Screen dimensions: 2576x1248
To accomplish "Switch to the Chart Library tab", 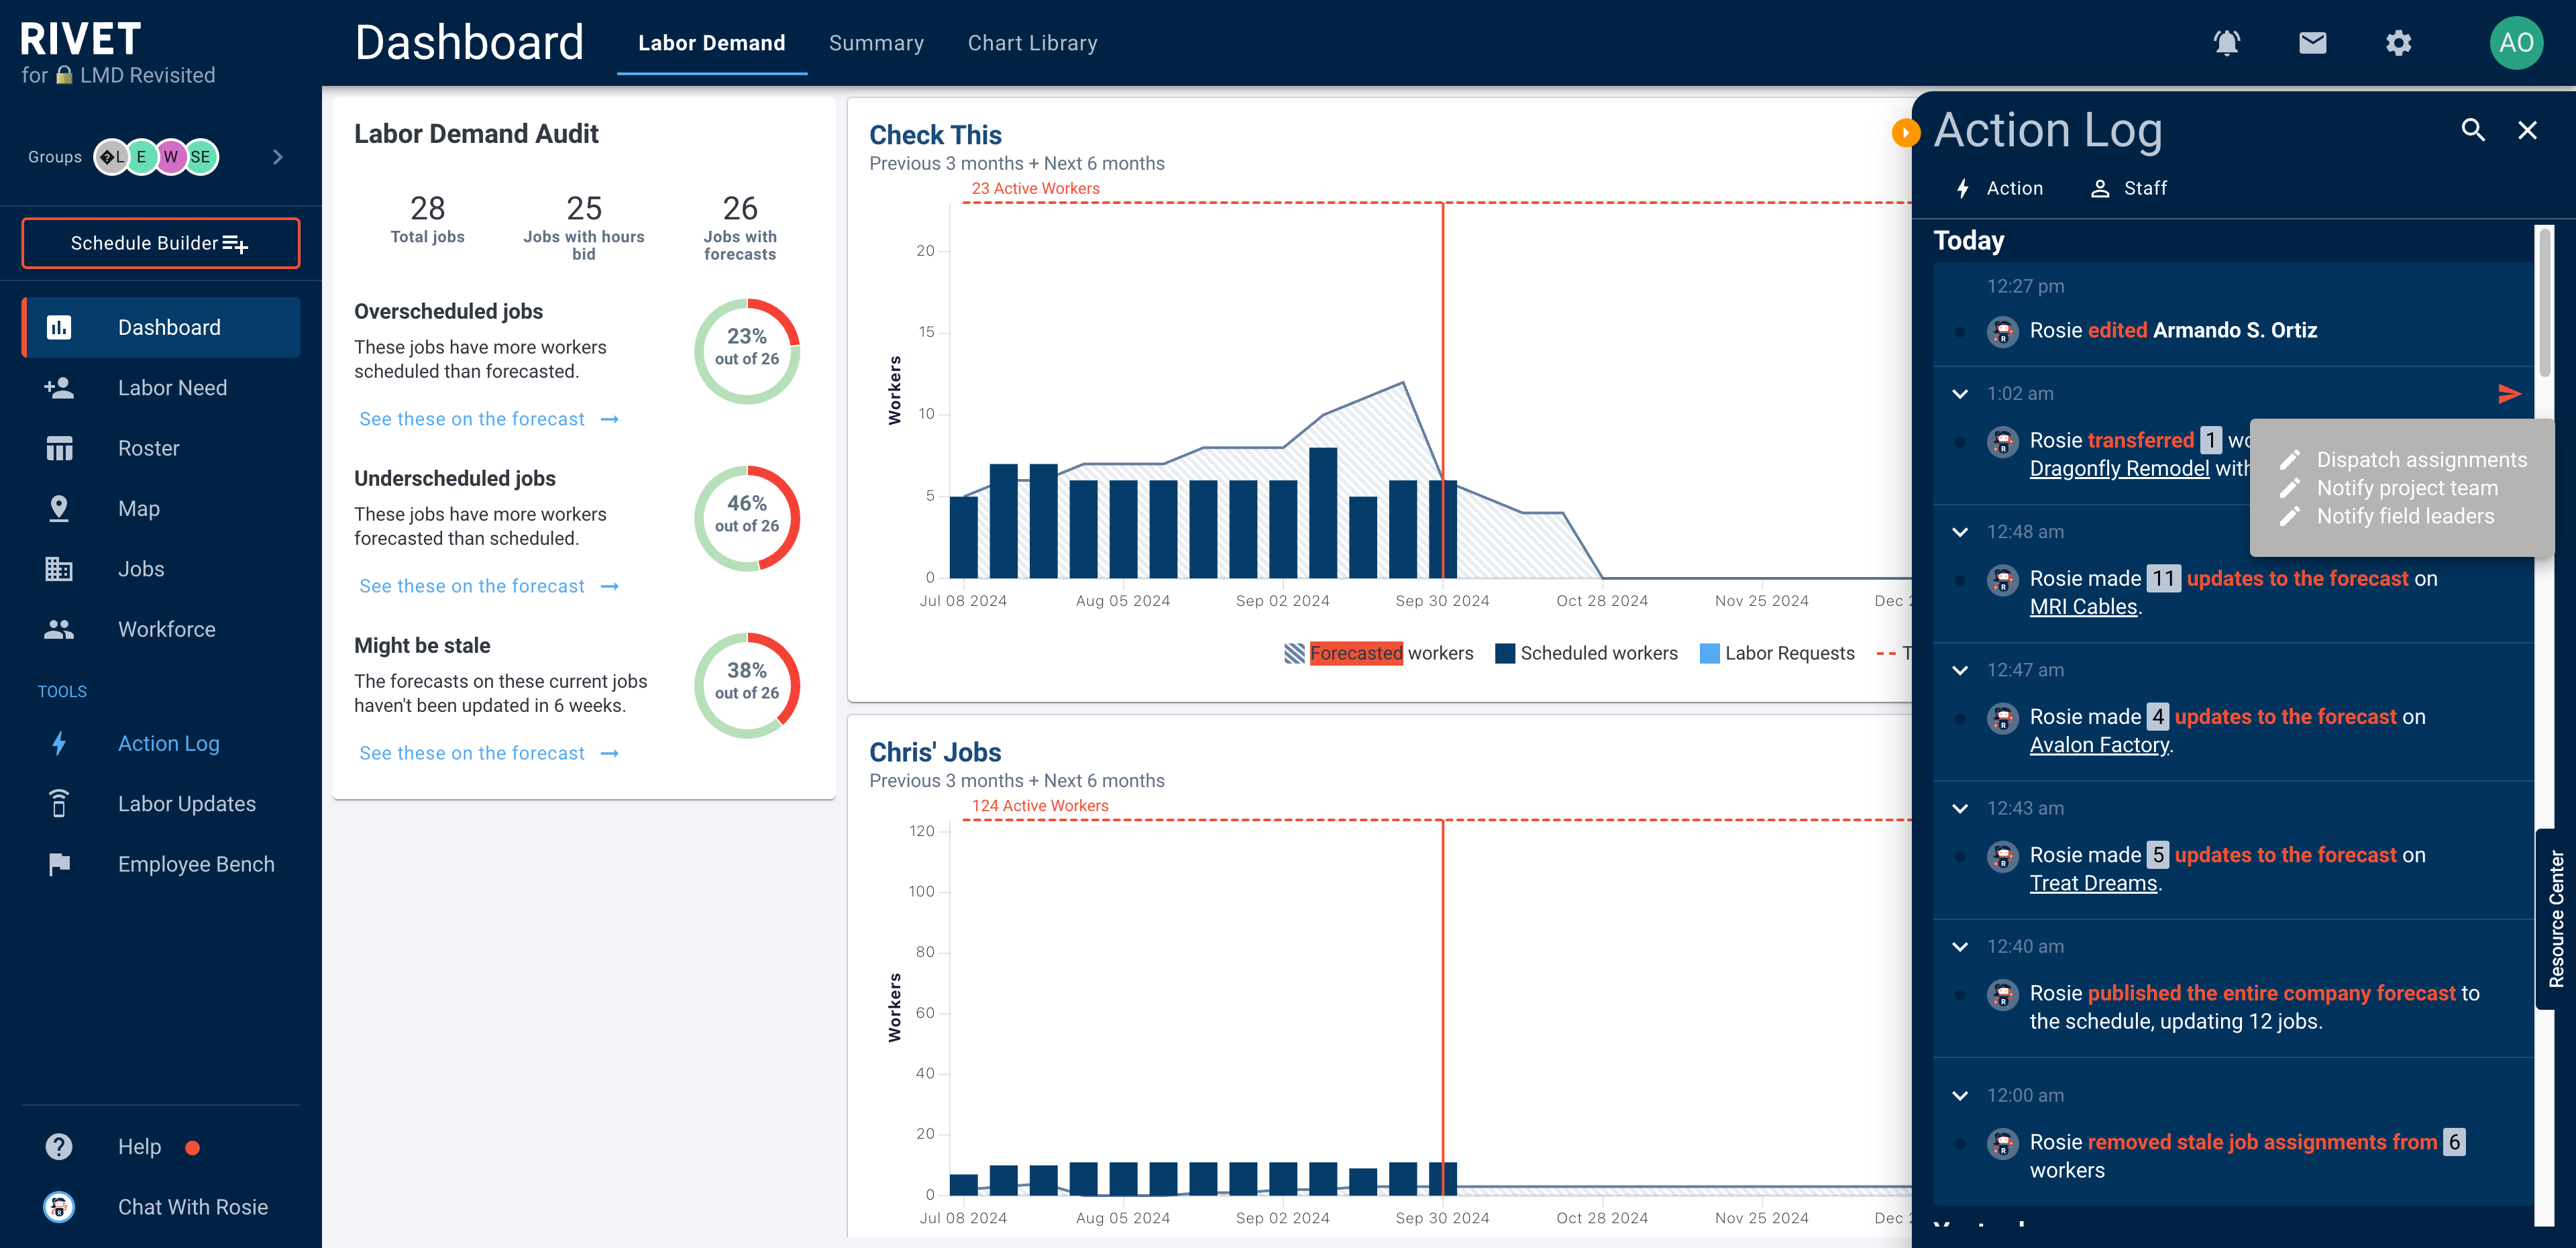I will point(1032,43).
